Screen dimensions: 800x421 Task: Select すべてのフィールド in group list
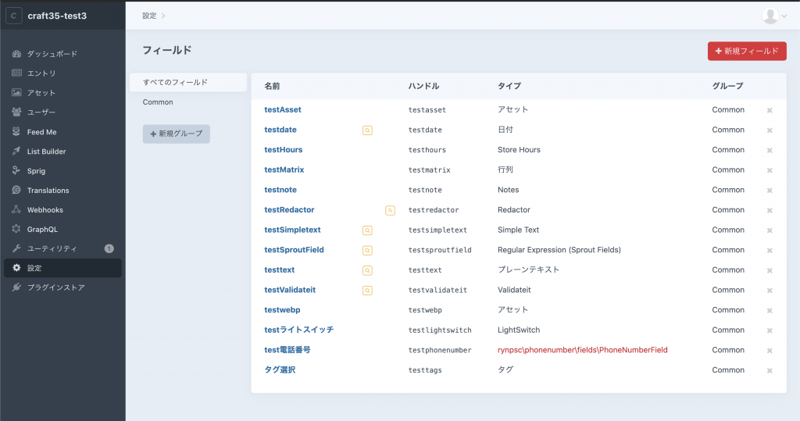click(175, 82)
